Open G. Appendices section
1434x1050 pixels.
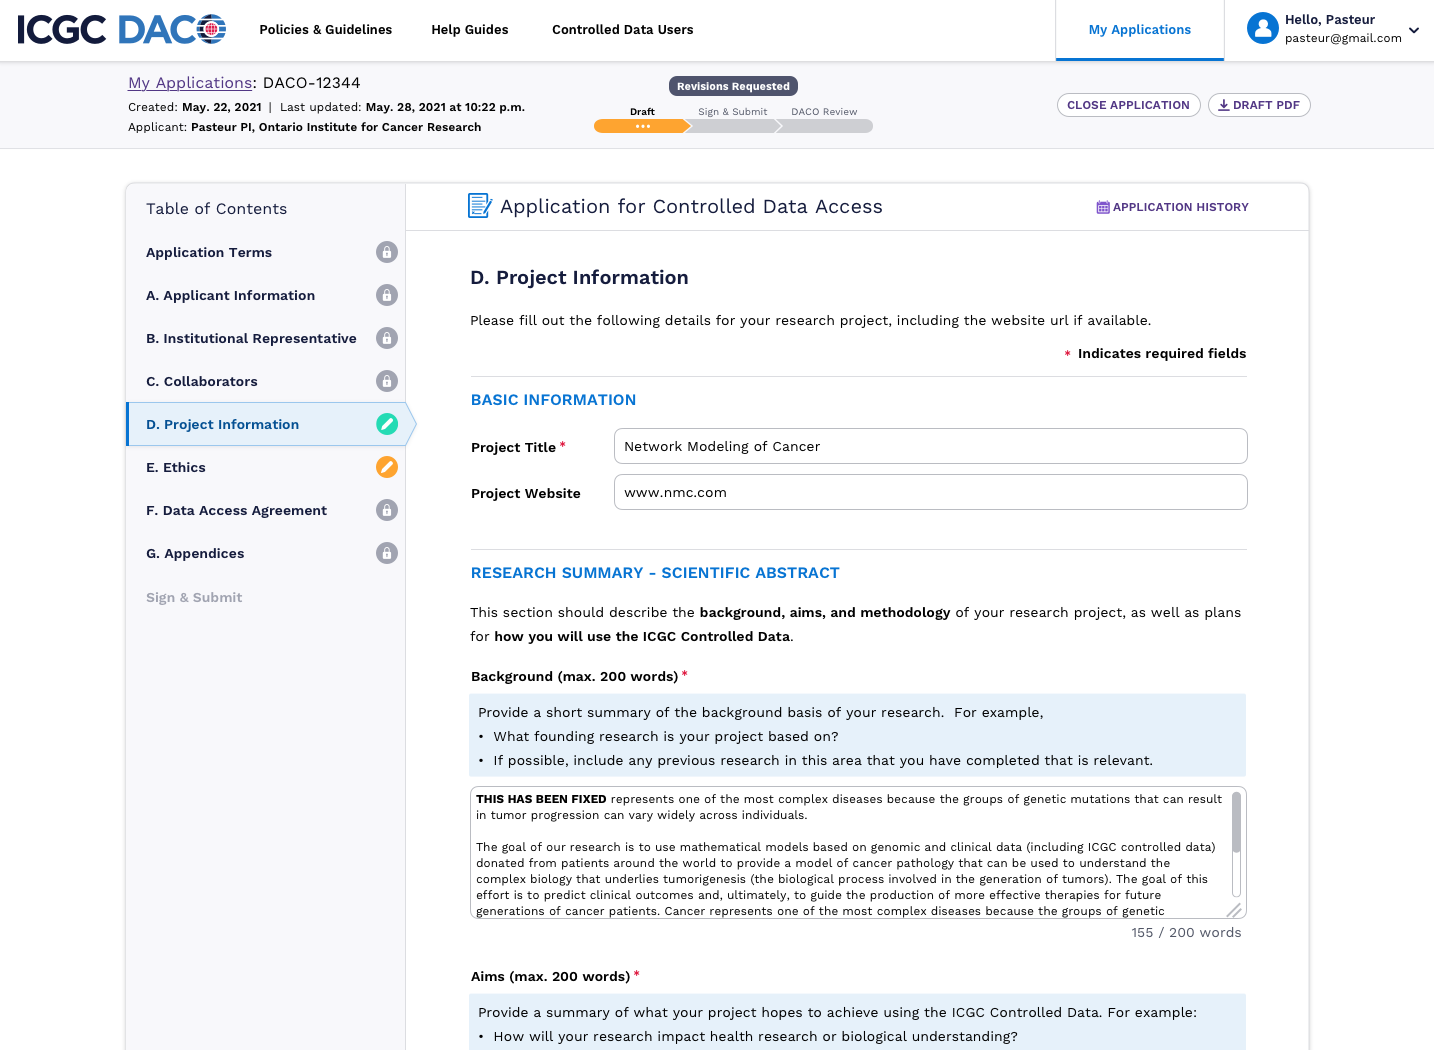tap(195, 554)
